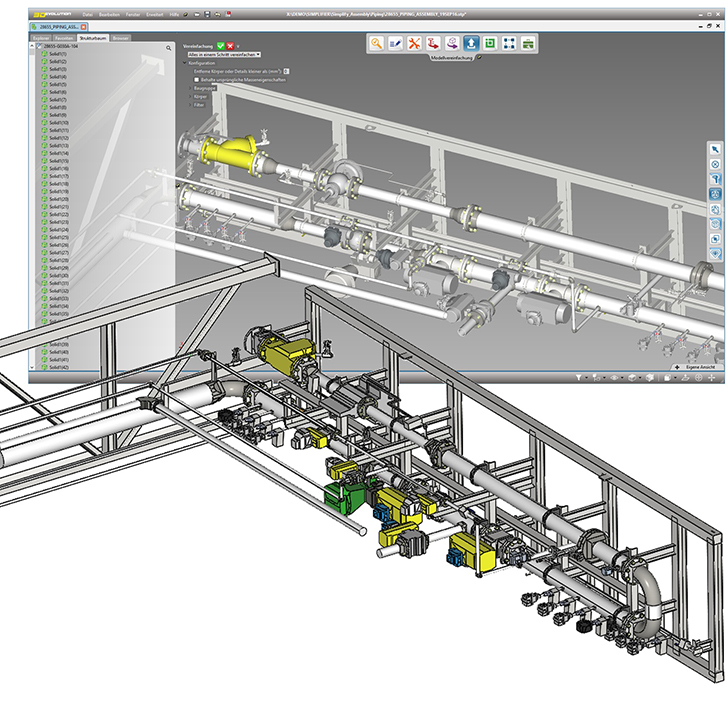This screenshot has height=728, width=728.
Task: Select the green square bounding tool
Action: tap(490, 43)
